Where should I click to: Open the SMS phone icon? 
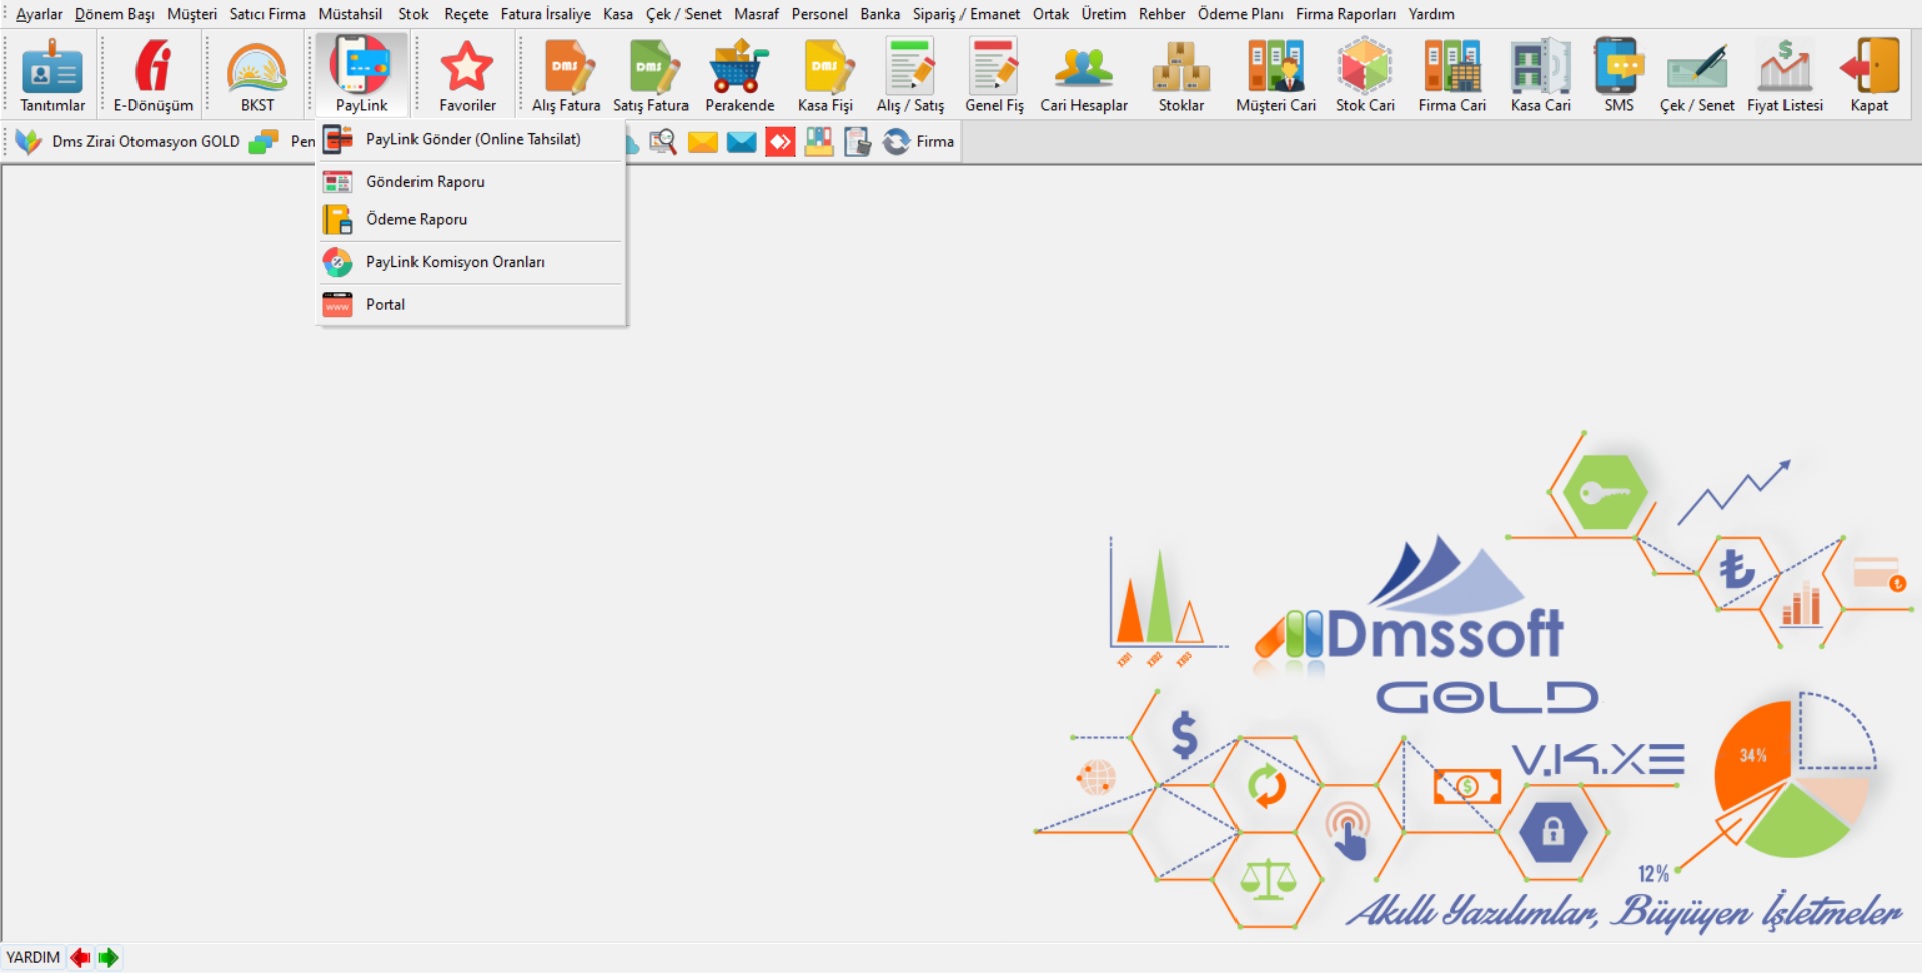click(1618, 76)
